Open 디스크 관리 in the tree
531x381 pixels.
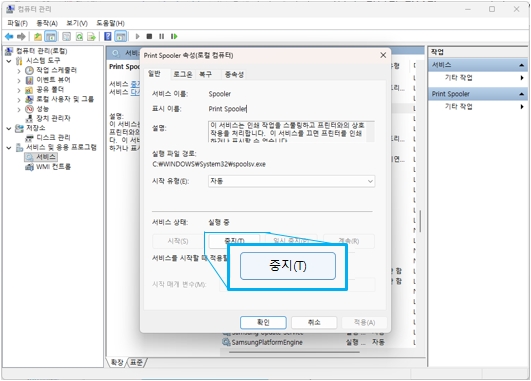pos(53,137)
